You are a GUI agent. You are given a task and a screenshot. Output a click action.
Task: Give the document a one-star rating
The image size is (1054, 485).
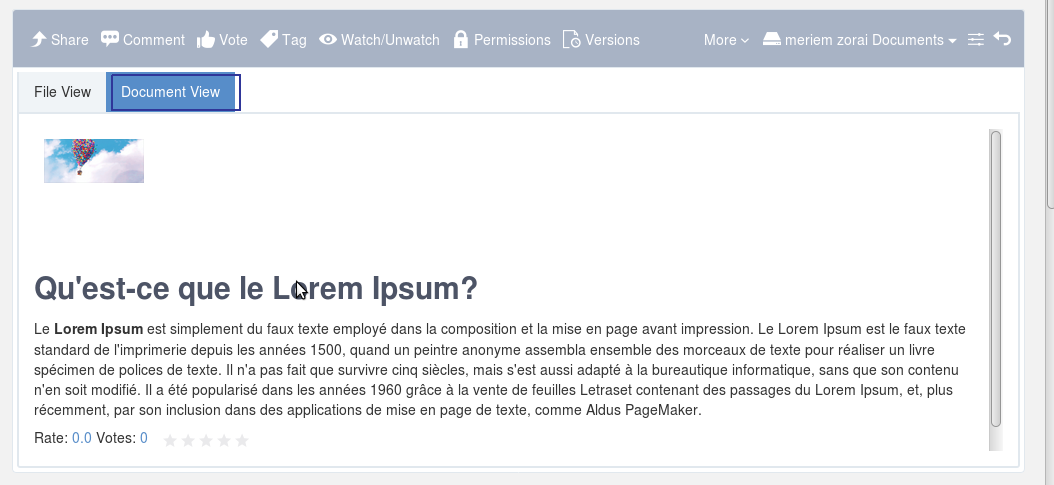(170, 440)
